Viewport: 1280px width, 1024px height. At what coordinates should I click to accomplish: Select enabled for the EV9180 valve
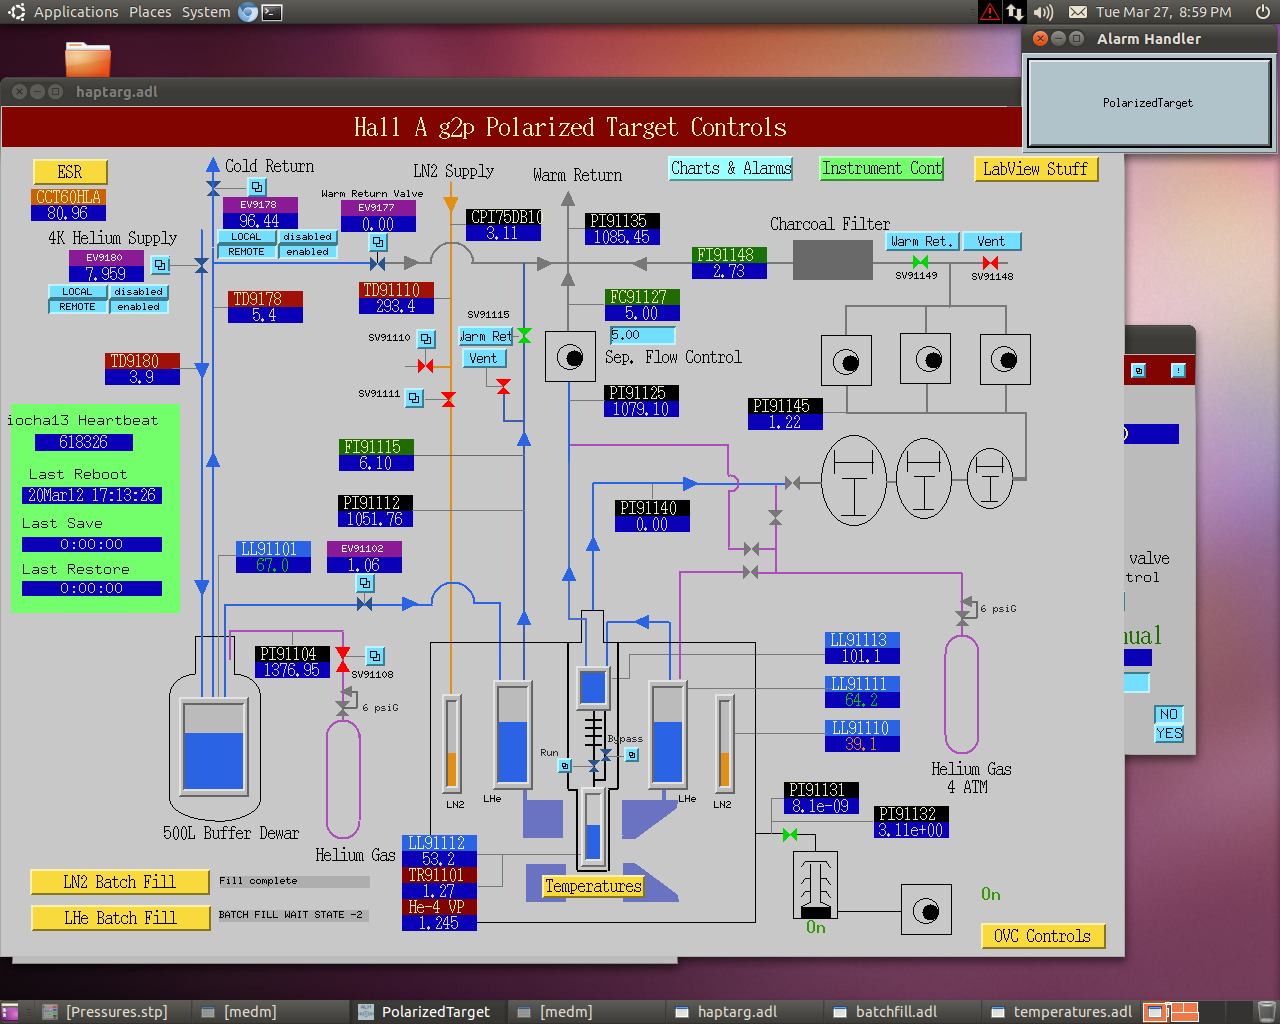click(x=138, y=307)
